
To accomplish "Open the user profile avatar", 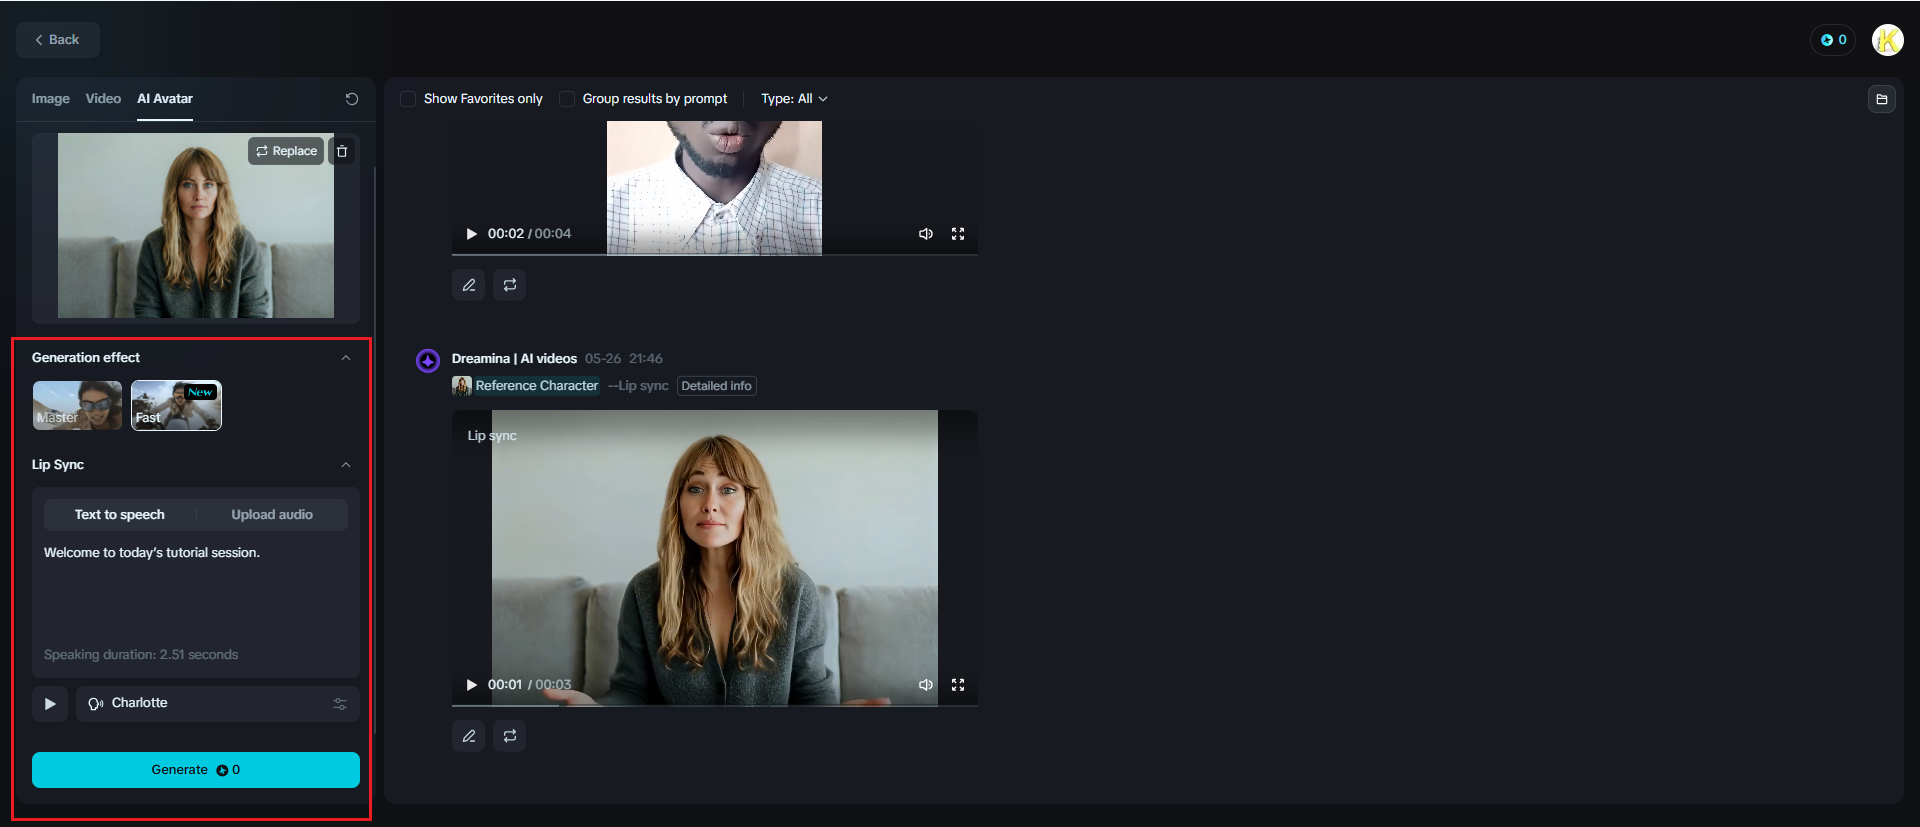I will click(1887, 40).
